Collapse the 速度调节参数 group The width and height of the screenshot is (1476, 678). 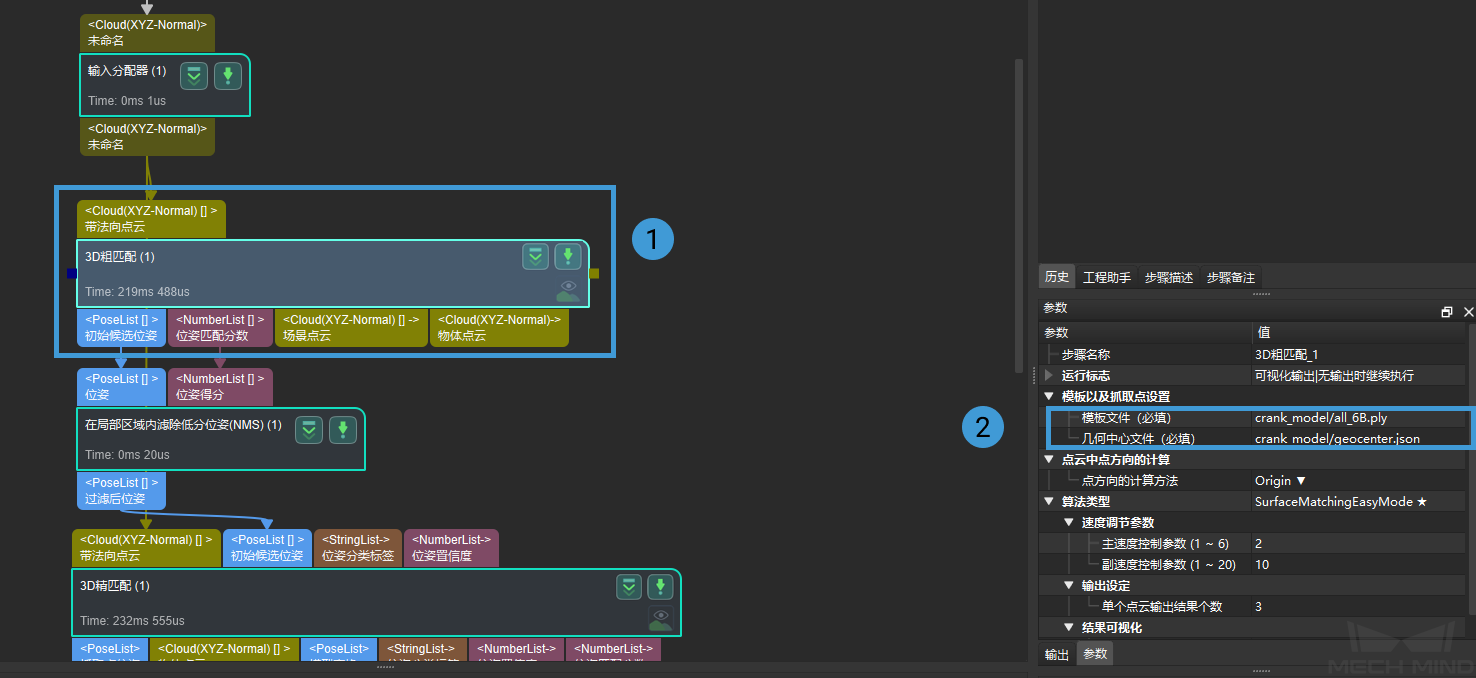1068,523
